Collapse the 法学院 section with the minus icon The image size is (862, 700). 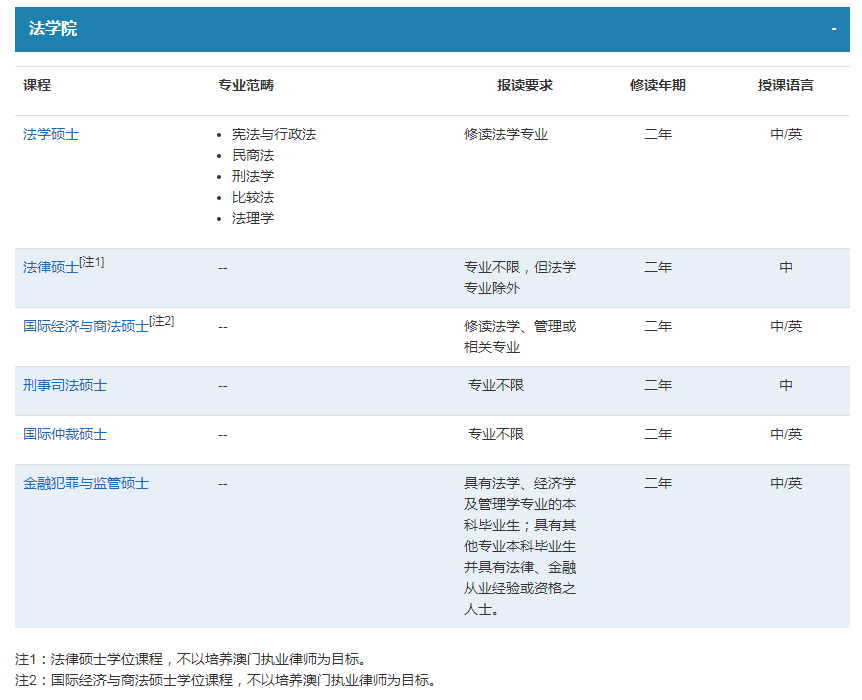(x=834, y=29)
